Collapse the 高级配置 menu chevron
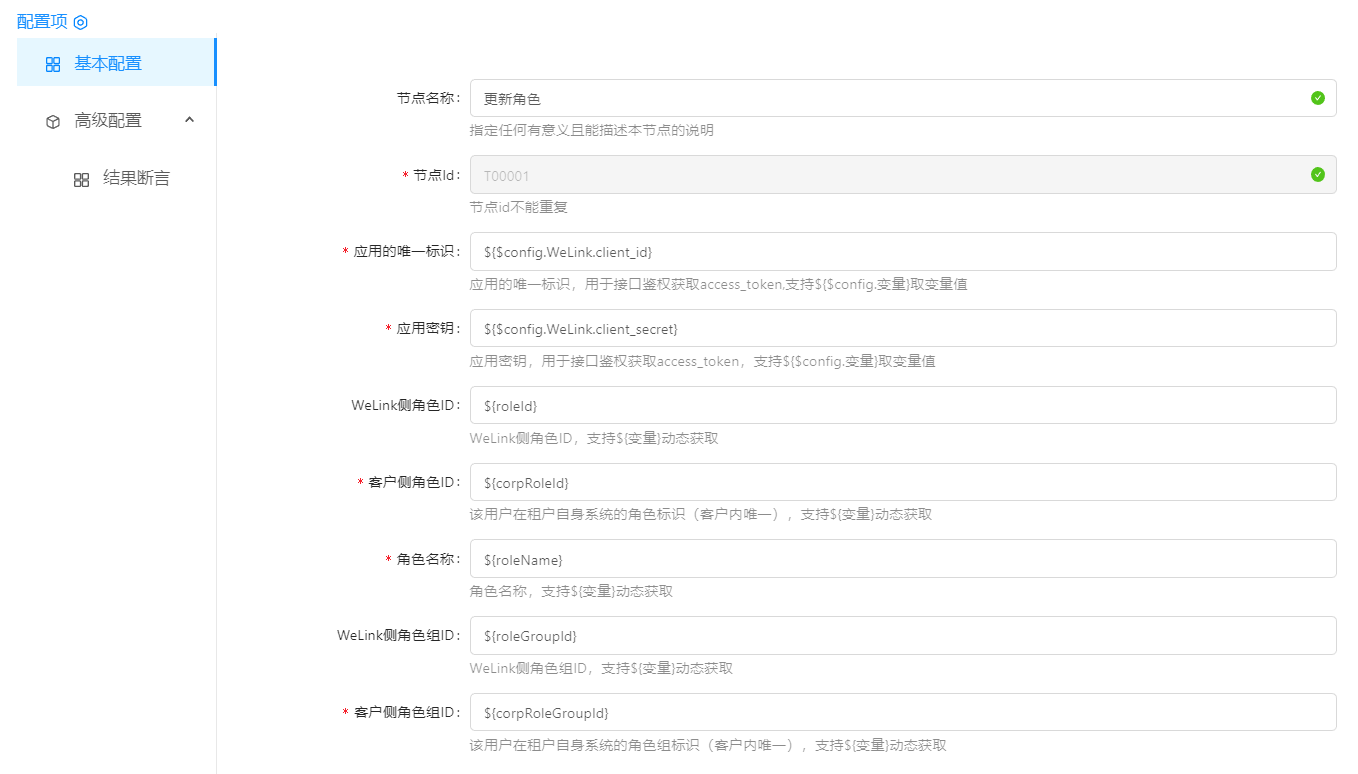This screenshot has height=774, width=1358. pyautogui.click(x=190, y=120)
